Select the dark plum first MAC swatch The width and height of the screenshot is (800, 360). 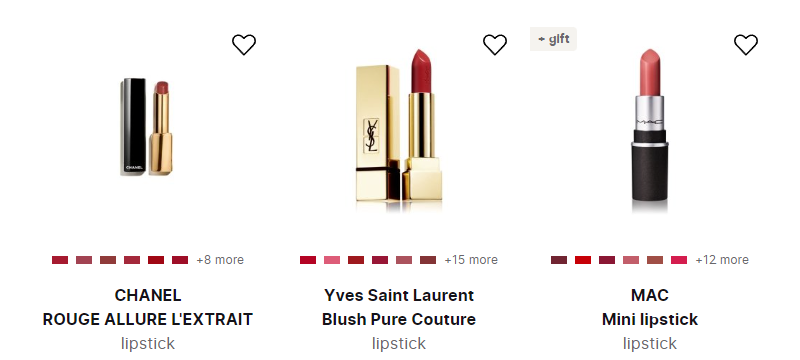(559, 260)
